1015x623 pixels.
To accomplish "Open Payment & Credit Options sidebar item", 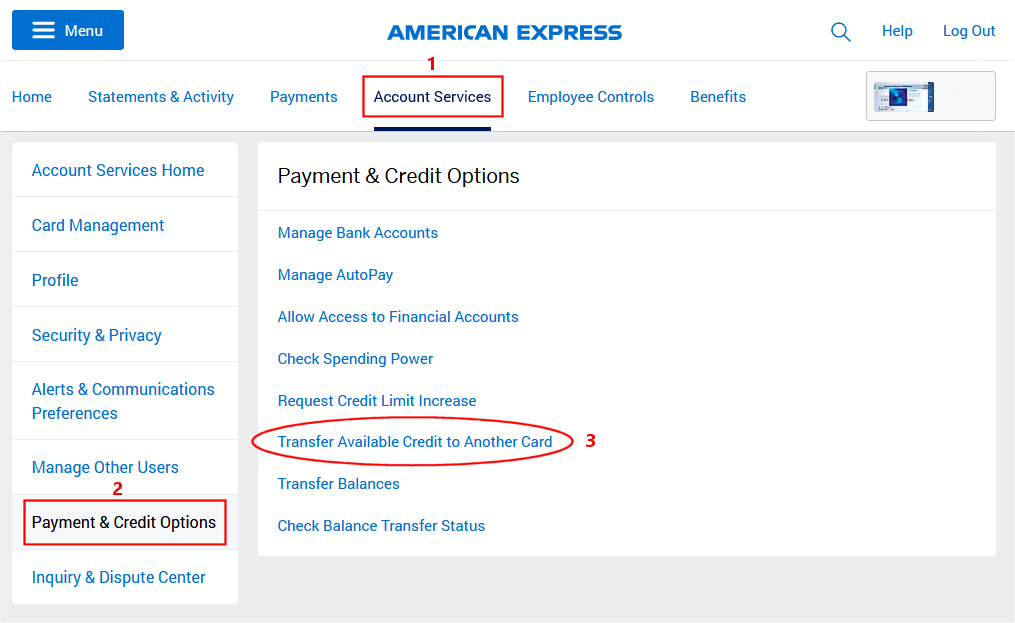I will click(x=124, y=523).
